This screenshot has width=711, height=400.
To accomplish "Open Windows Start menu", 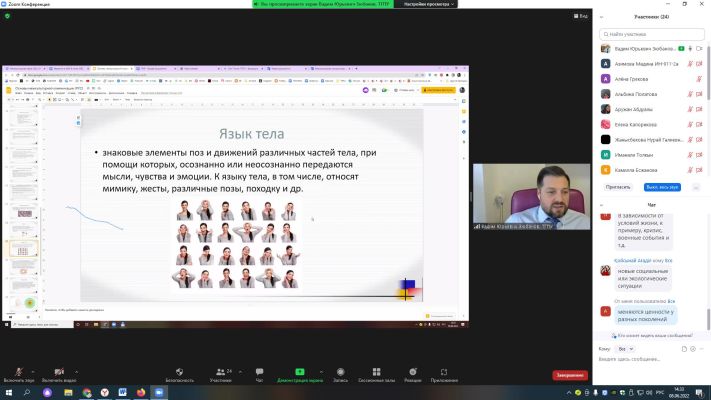I will [x=9, y=392].
